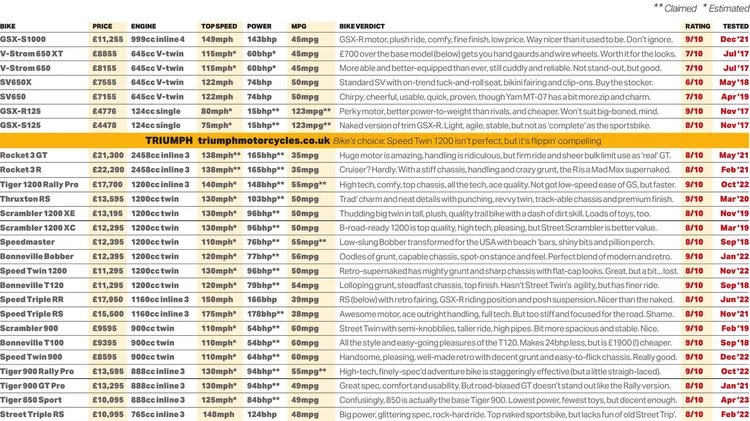
Task: Click the 124bhp power of Street Triple RS
Action: point(262,414)
